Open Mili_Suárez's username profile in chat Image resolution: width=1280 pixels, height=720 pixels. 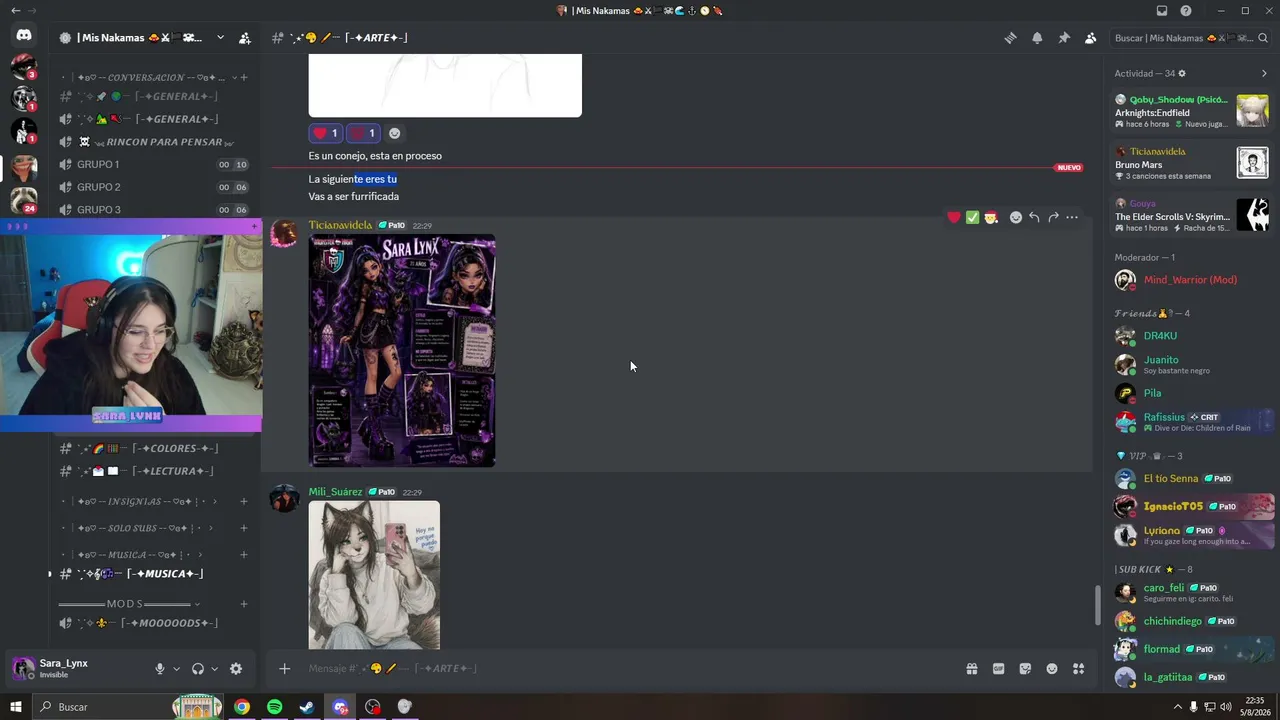(x=336, y=492)
